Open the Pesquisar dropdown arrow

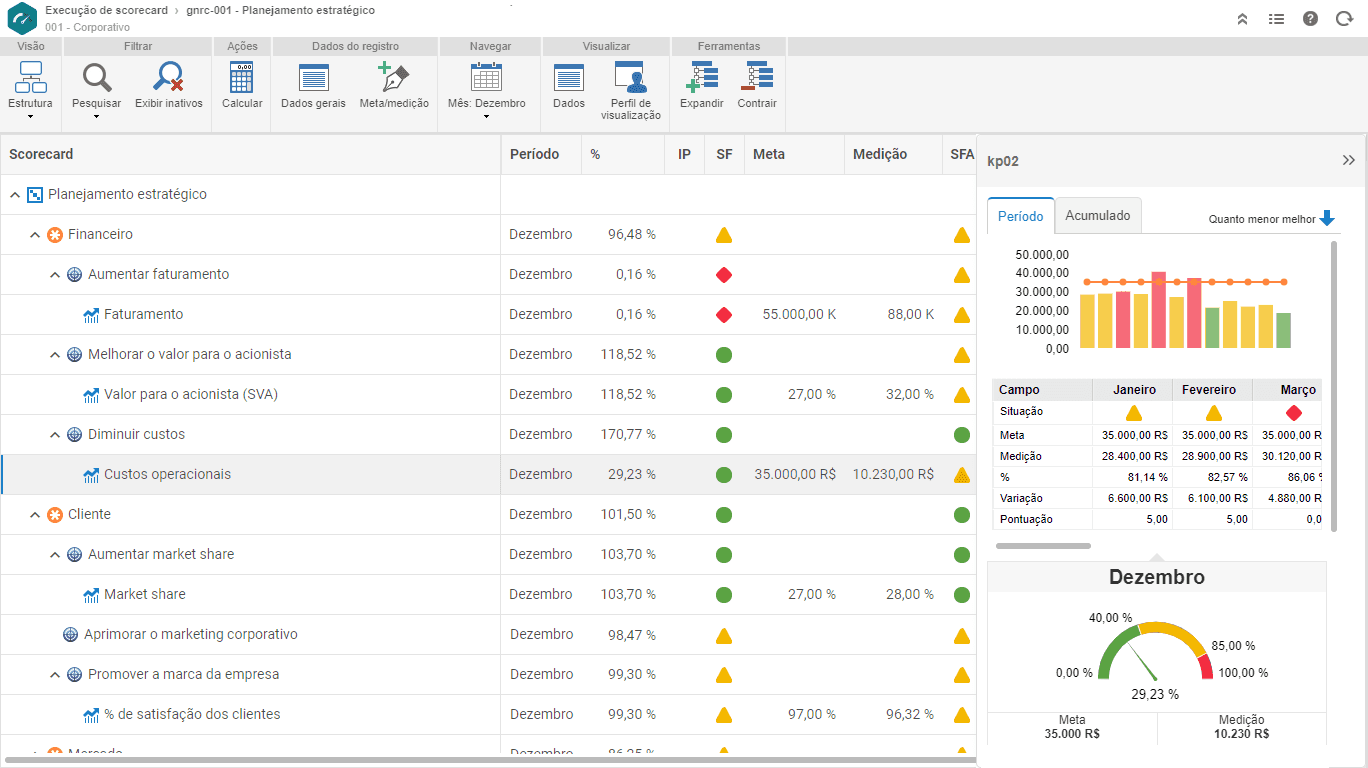click(x=97, y=116)
